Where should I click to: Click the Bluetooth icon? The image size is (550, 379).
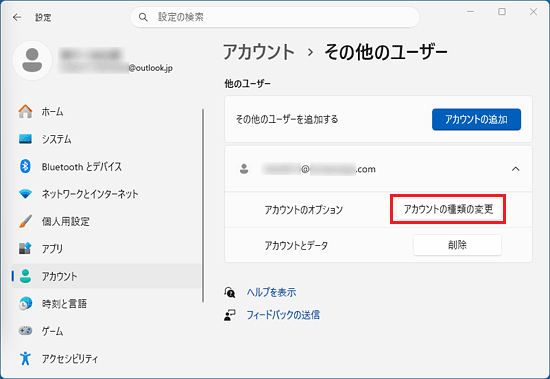point(25,166)
